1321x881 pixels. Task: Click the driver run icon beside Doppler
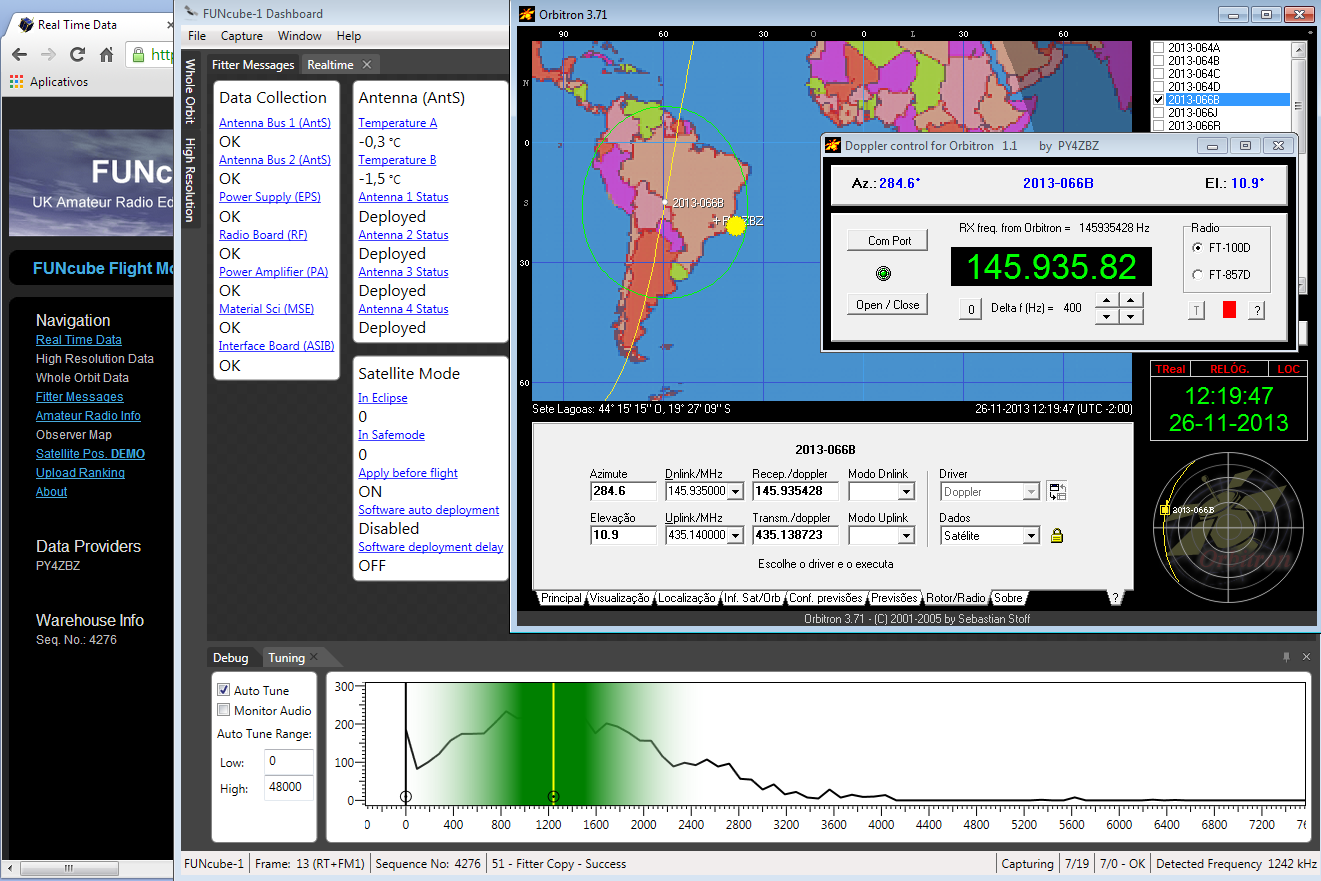click(x=1057, y=491)
